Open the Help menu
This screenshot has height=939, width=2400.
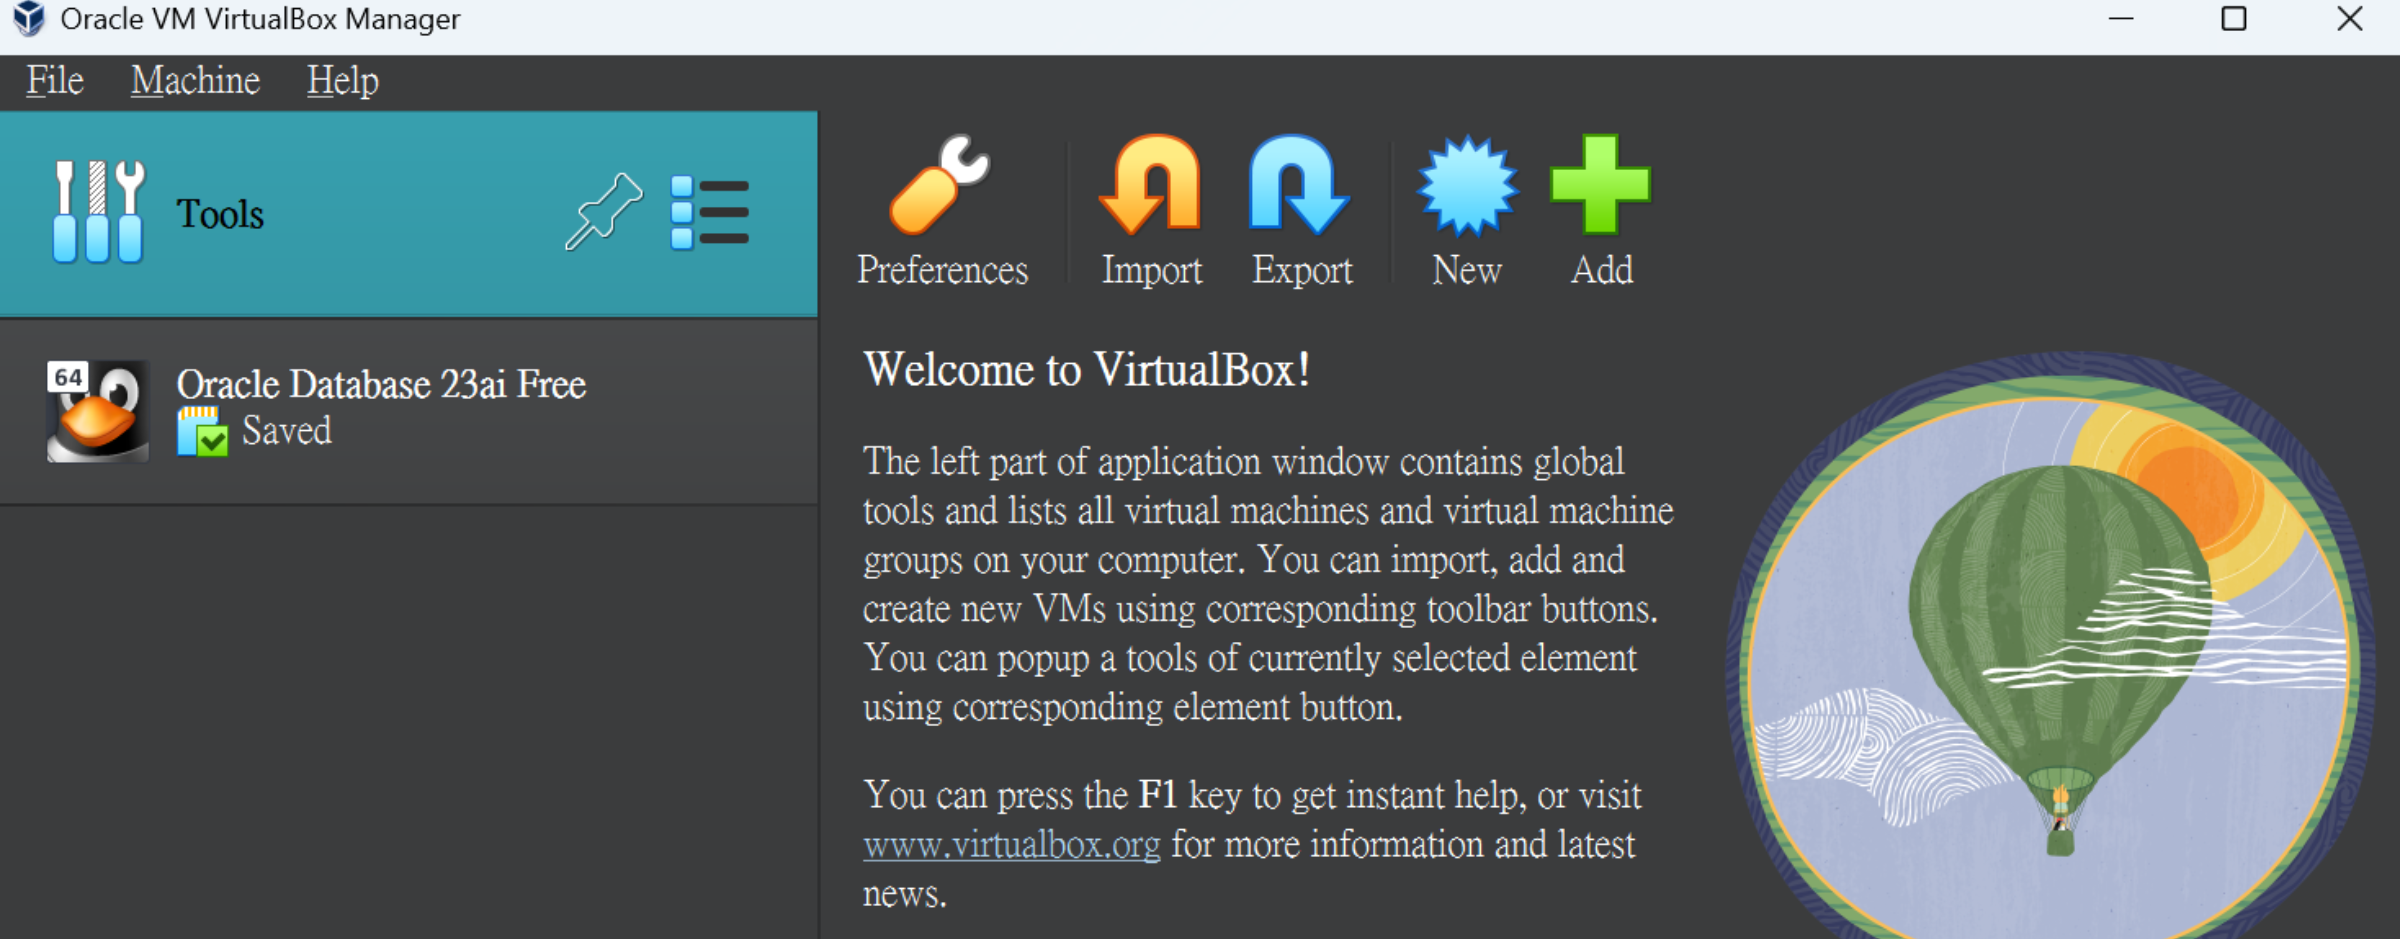(342, 80)
